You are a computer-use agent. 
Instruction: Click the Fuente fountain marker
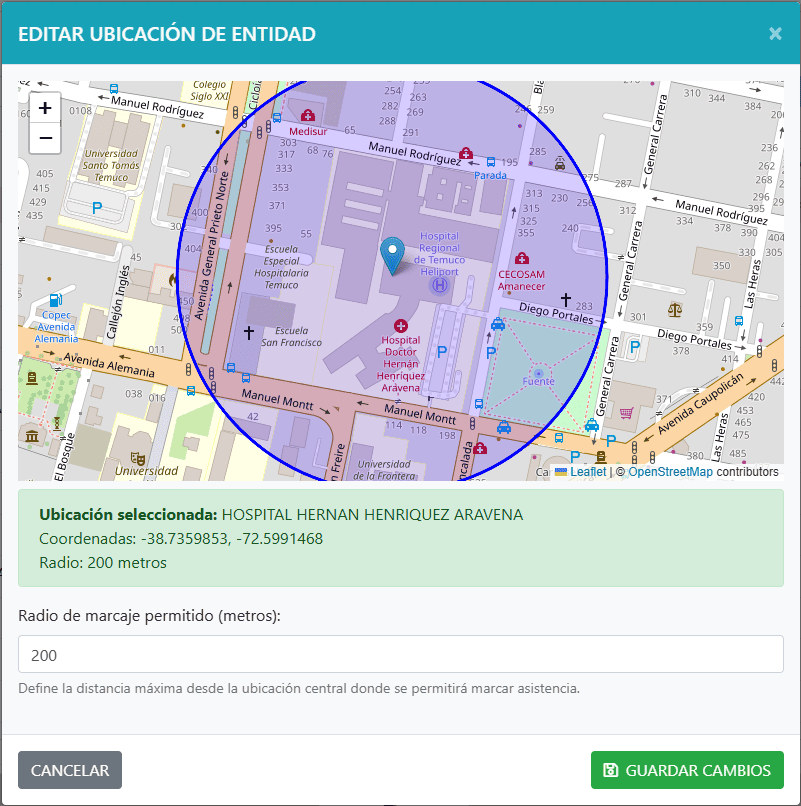(x=538, y=372)
